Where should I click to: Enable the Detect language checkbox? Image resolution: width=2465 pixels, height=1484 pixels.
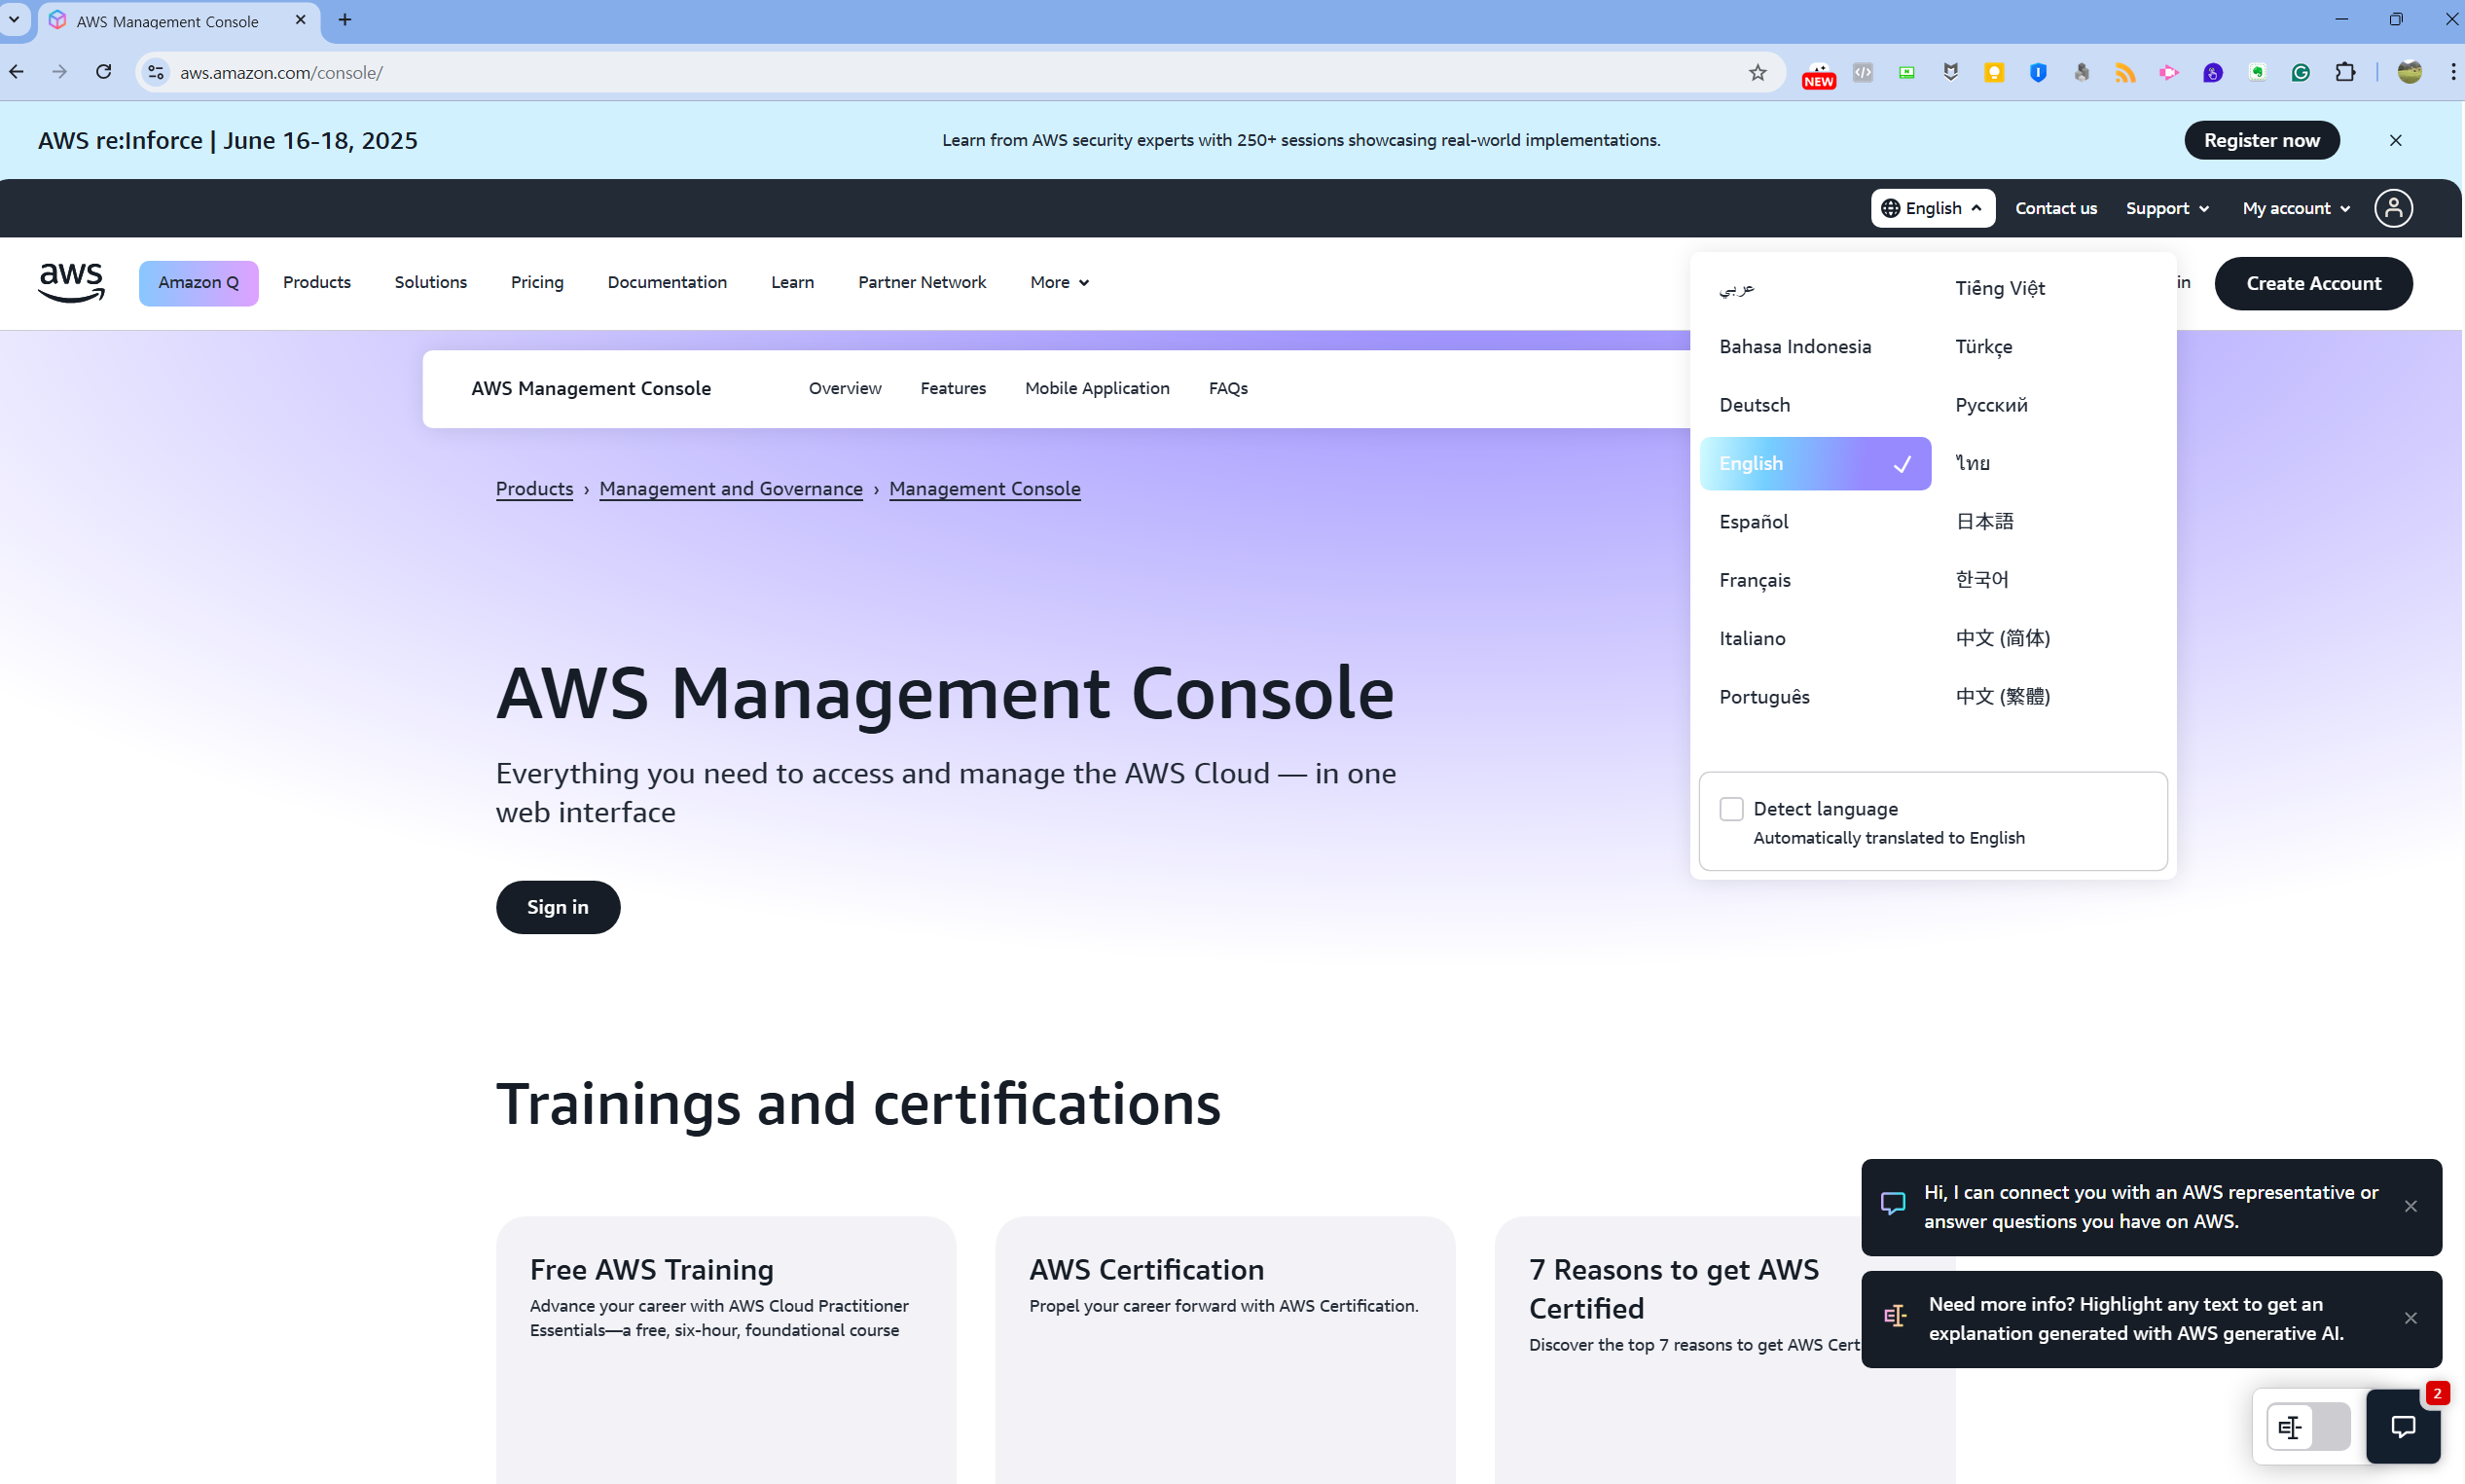1732,808
